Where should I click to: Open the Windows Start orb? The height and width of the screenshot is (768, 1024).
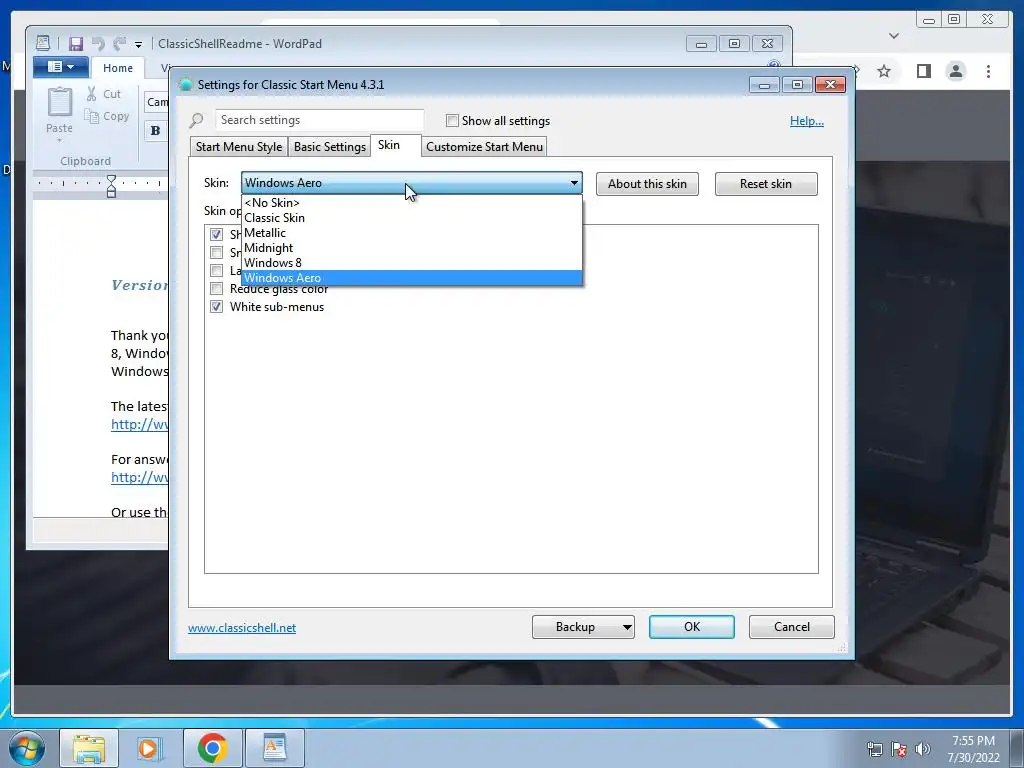(27, 748)
